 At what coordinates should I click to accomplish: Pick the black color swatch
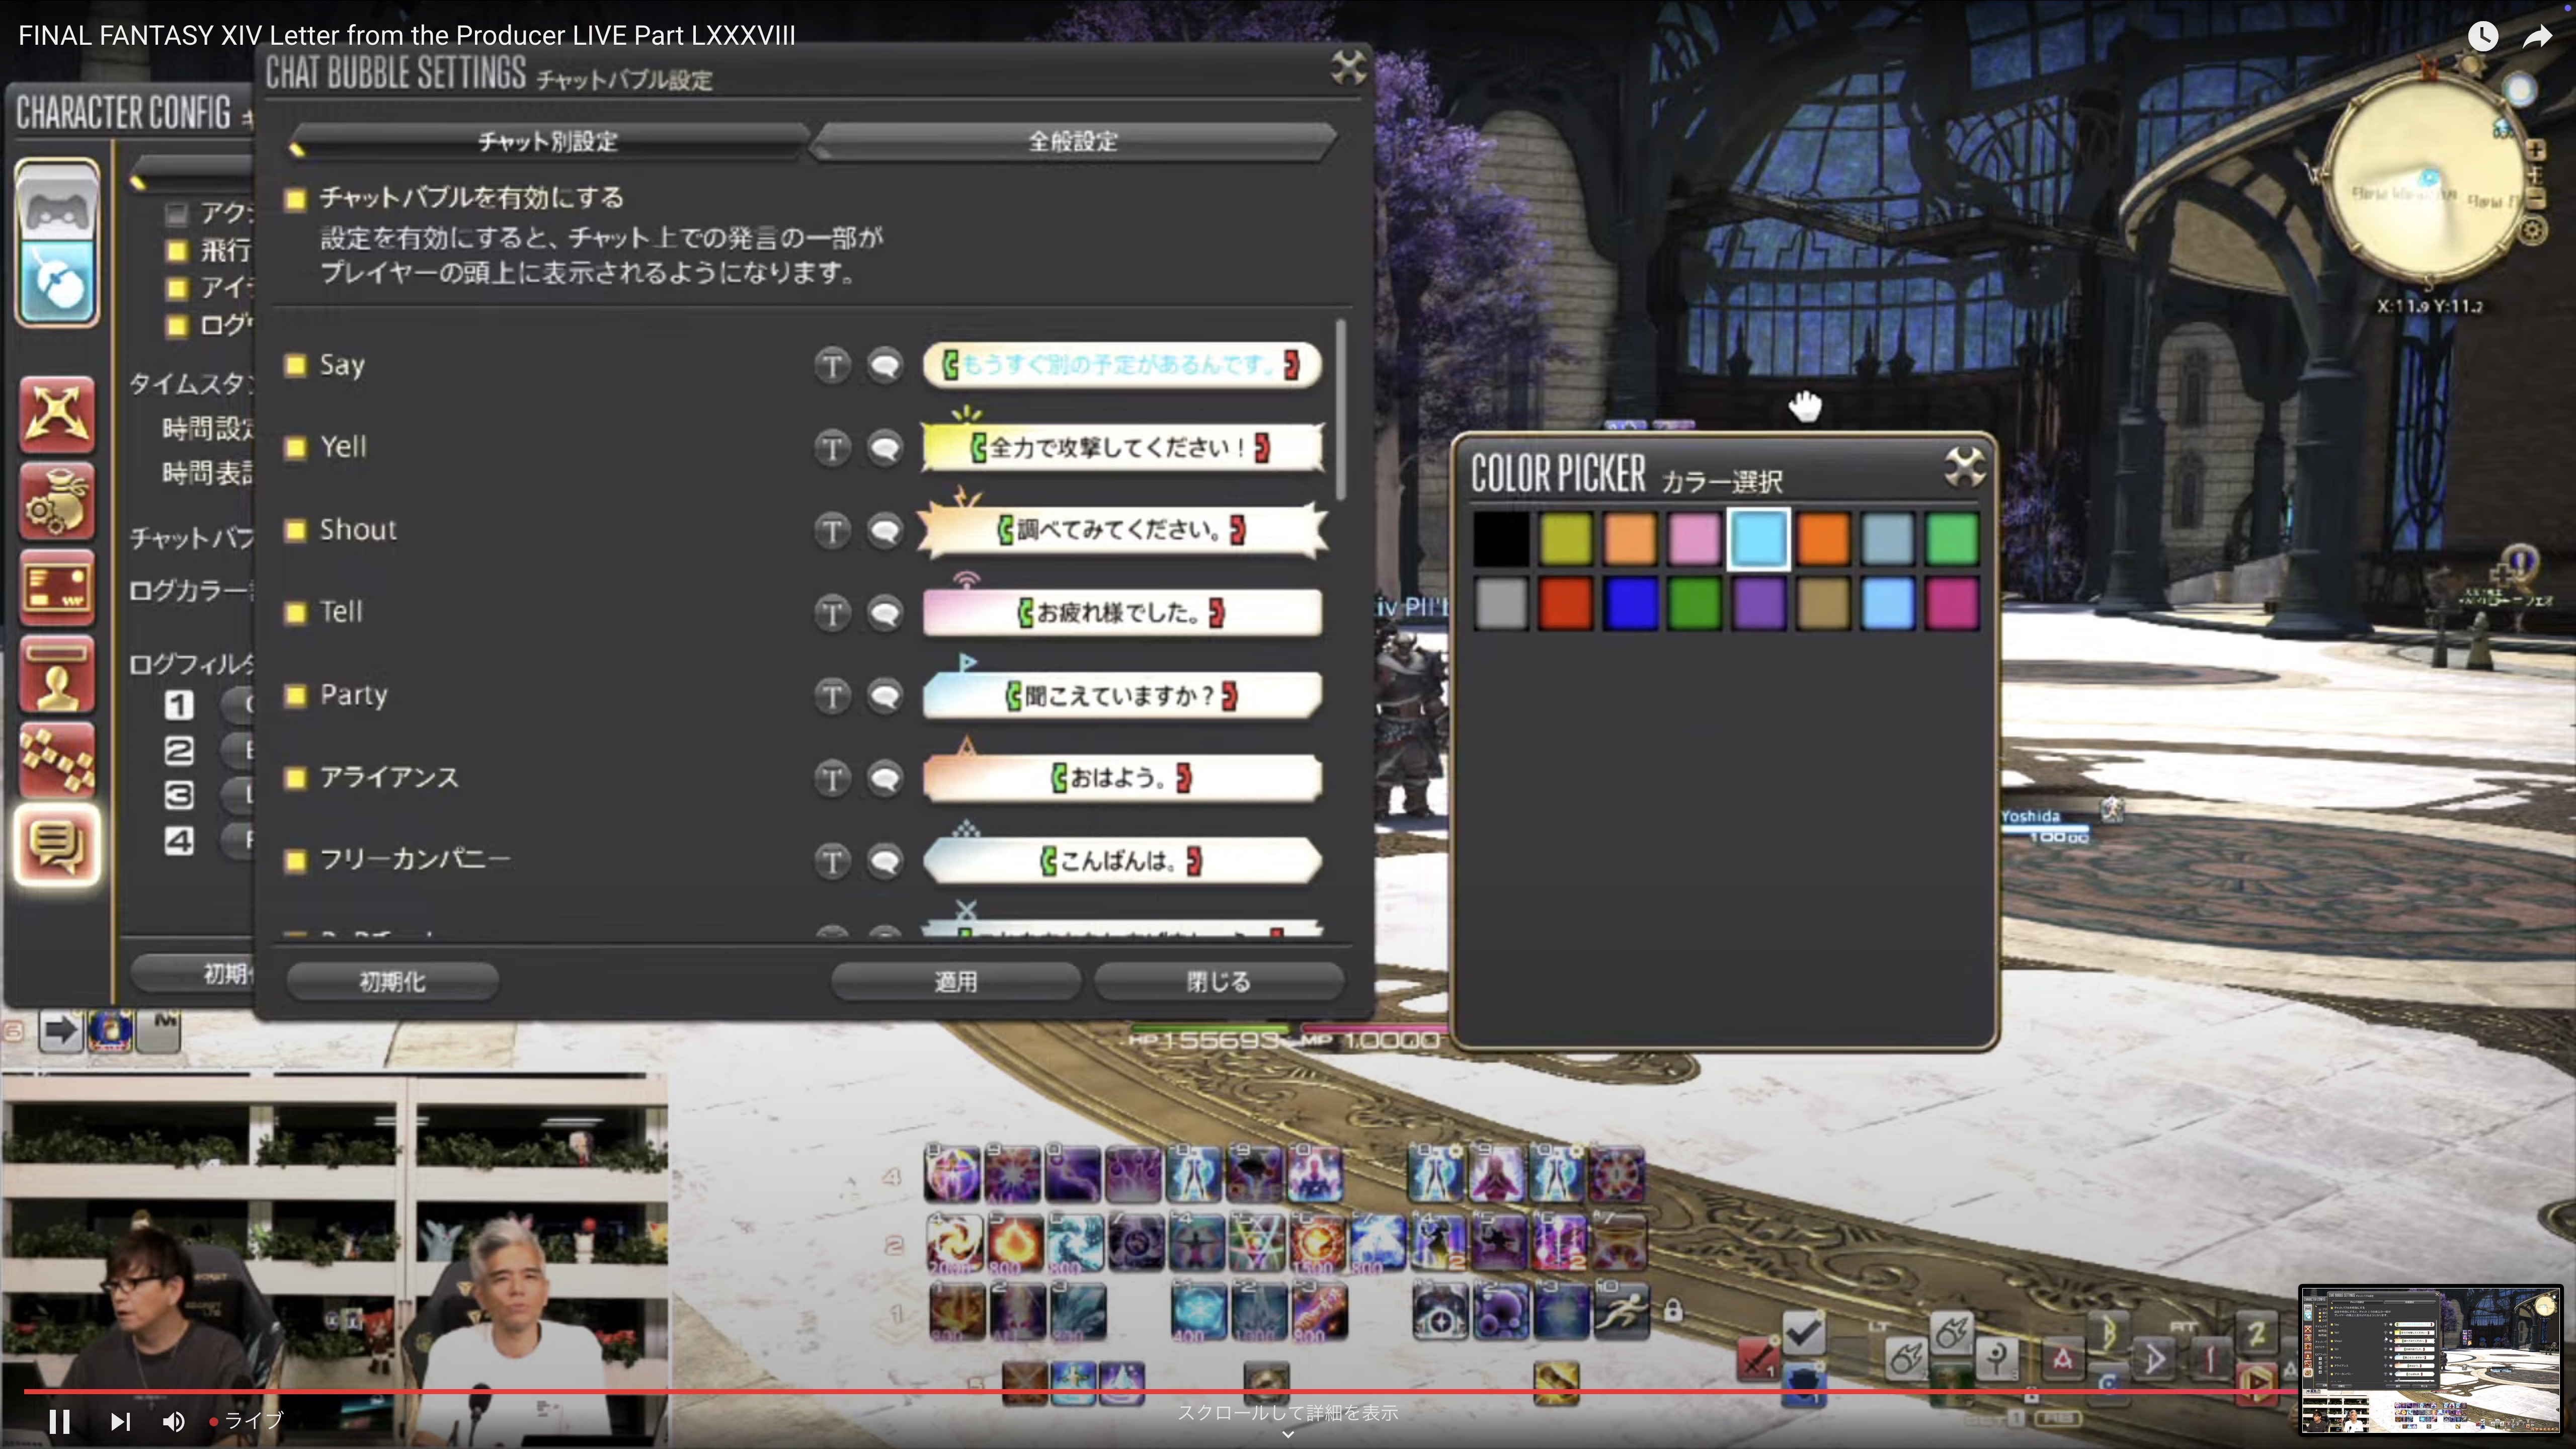tap(1501, 538)
